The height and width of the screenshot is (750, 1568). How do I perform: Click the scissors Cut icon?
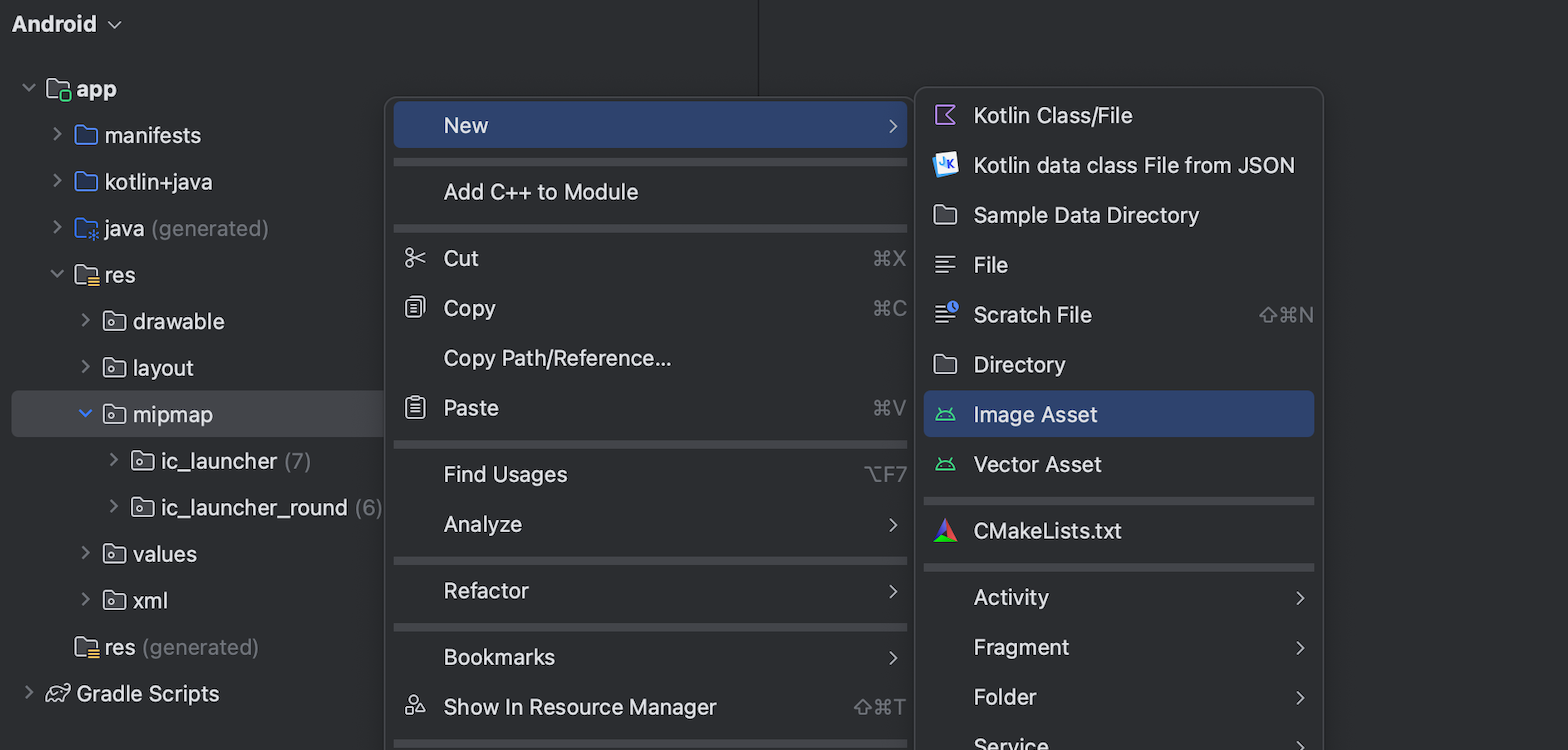coord(415,258)
